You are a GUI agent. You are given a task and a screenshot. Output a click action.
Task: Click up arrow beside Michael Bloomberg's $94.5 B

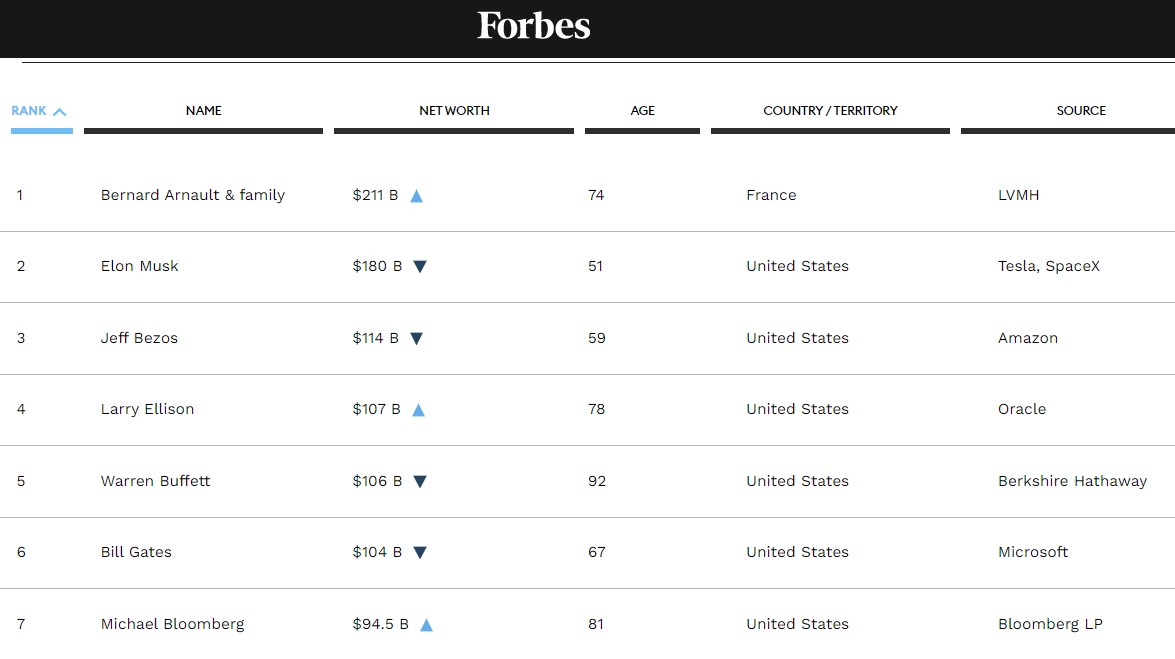coord(426,625)
